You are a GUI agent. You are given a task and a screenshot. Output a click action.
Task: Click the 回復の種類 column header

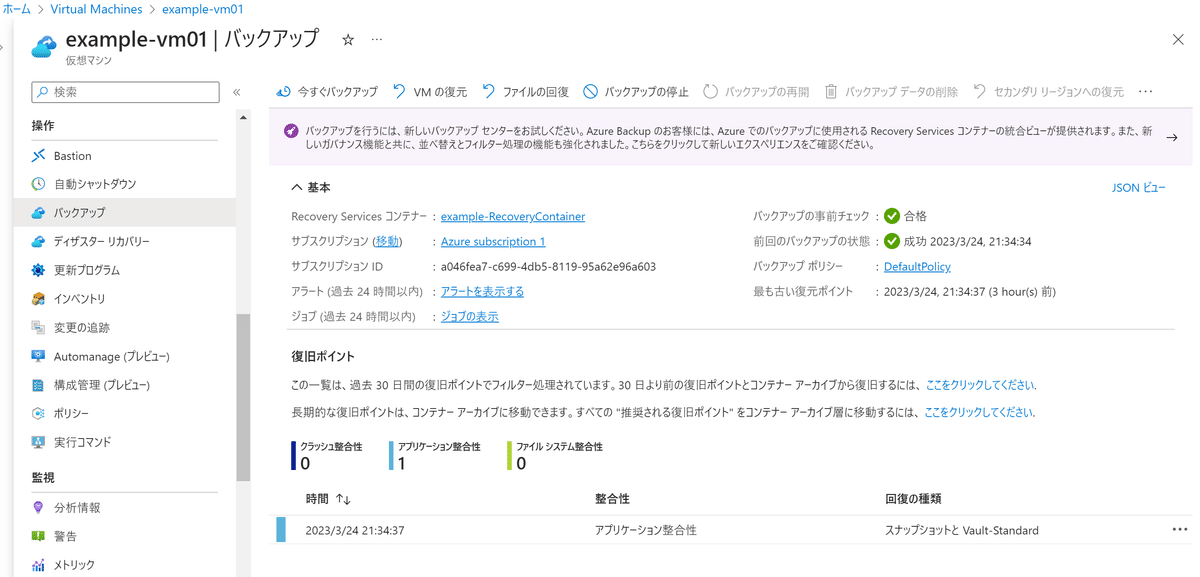tap(913, 499)
